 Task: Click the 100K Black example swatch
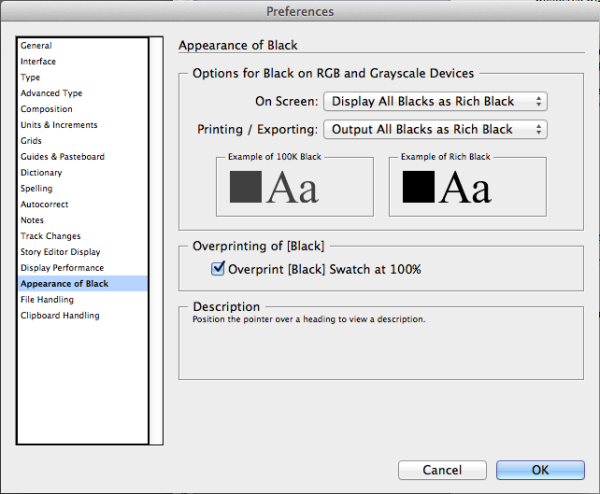tap(246, 187)
